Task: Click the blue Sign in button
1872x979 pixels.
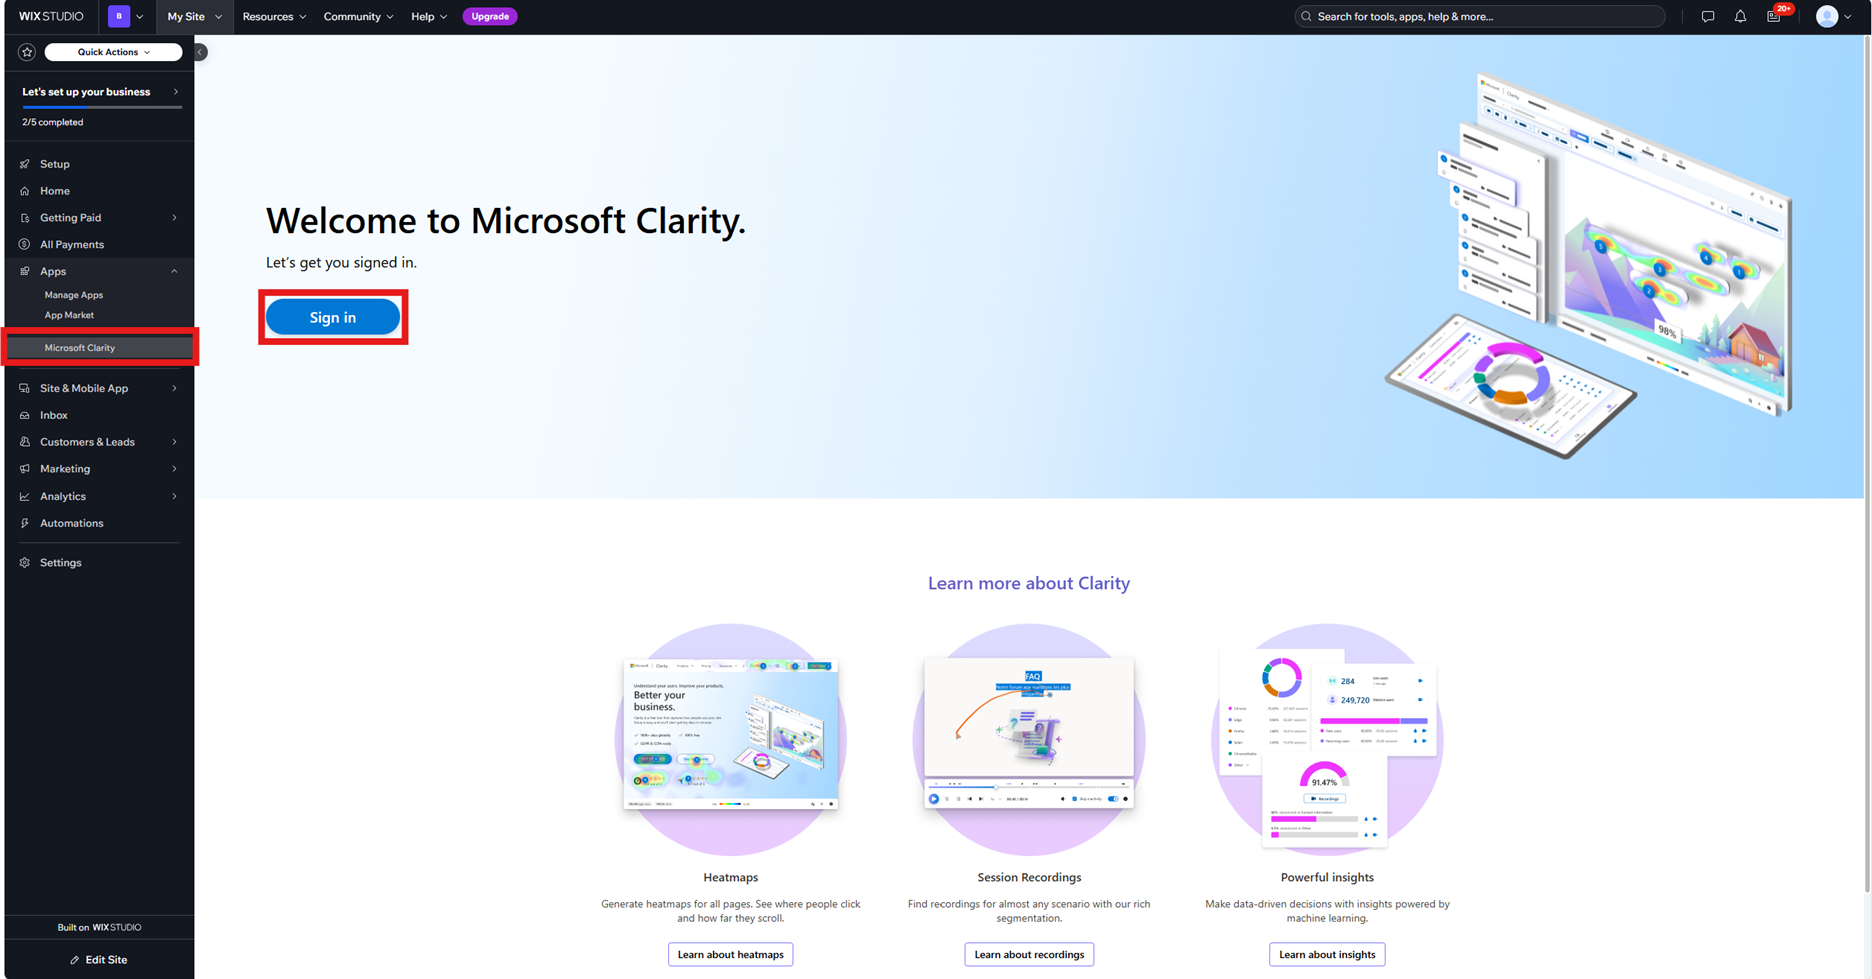Action: click(333, 317)
